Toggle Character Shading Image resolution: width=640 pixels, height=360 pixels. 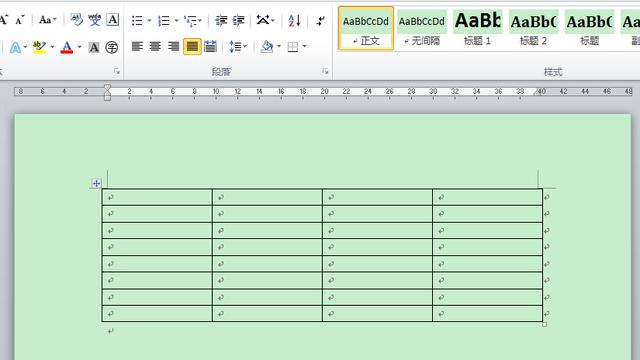pyautogui.click(x=94, y=47)
